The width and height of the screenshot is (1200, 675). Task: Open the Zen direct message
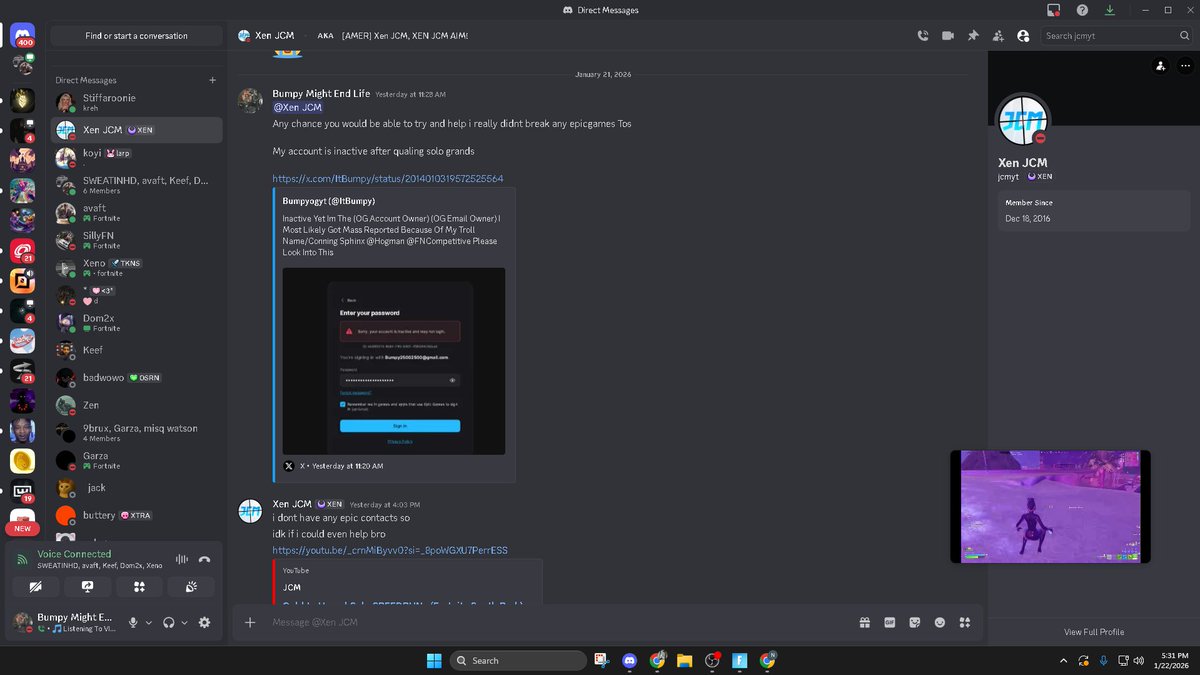[x=136, y=405]
